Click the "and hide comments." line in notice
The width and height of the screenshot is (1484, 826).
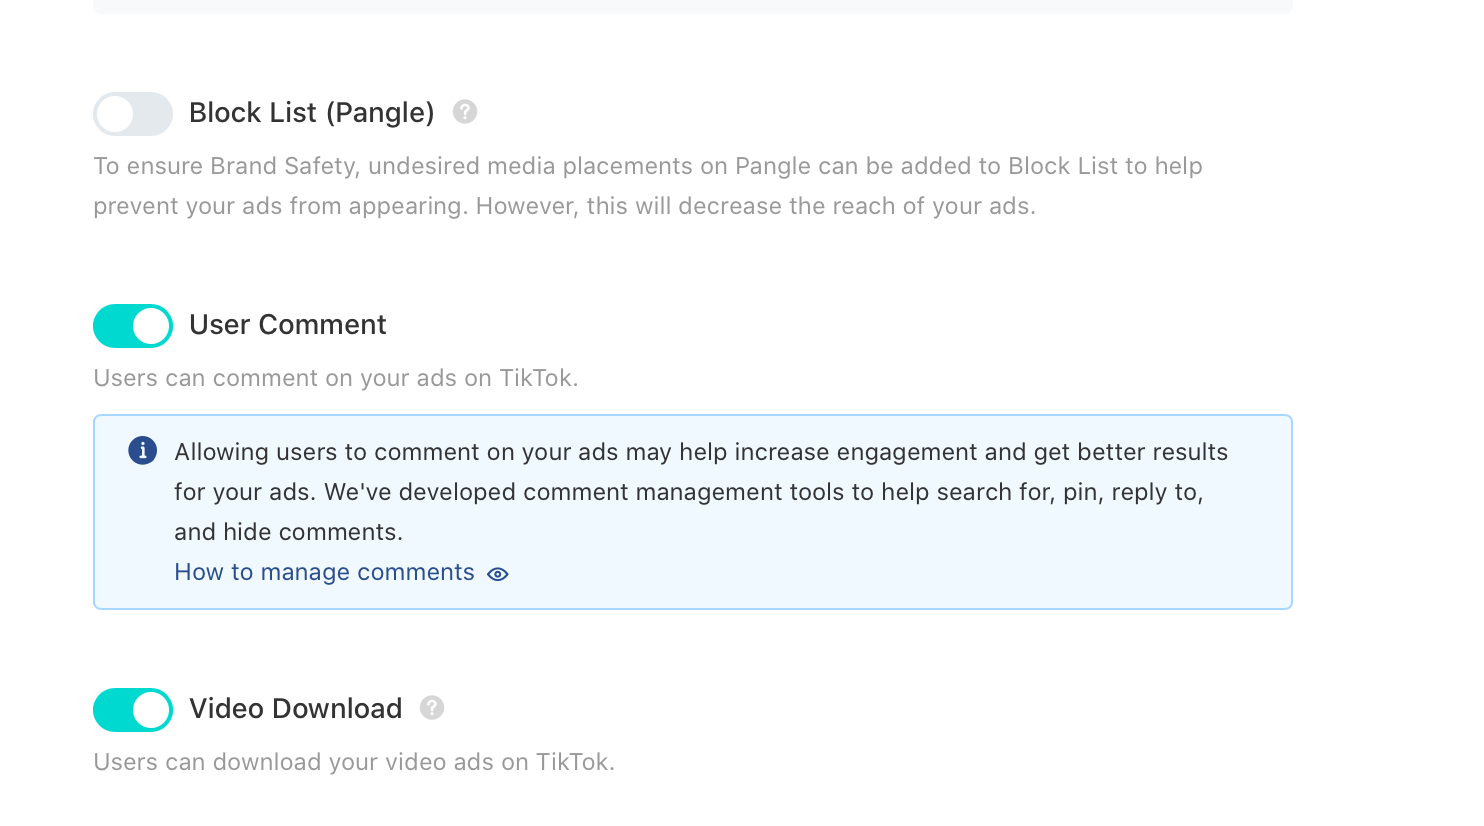coord(288,532)
